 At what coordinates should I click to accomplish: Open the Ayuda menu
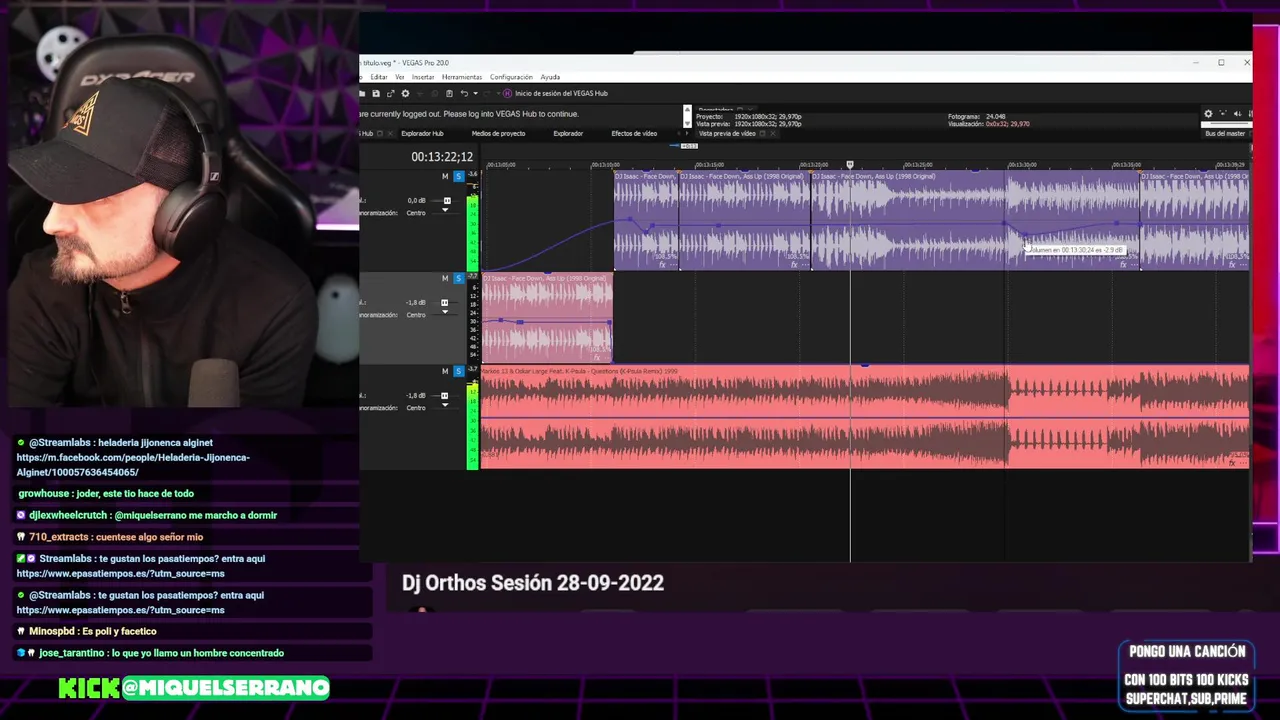pyautogui.click(x=550, y=77)
